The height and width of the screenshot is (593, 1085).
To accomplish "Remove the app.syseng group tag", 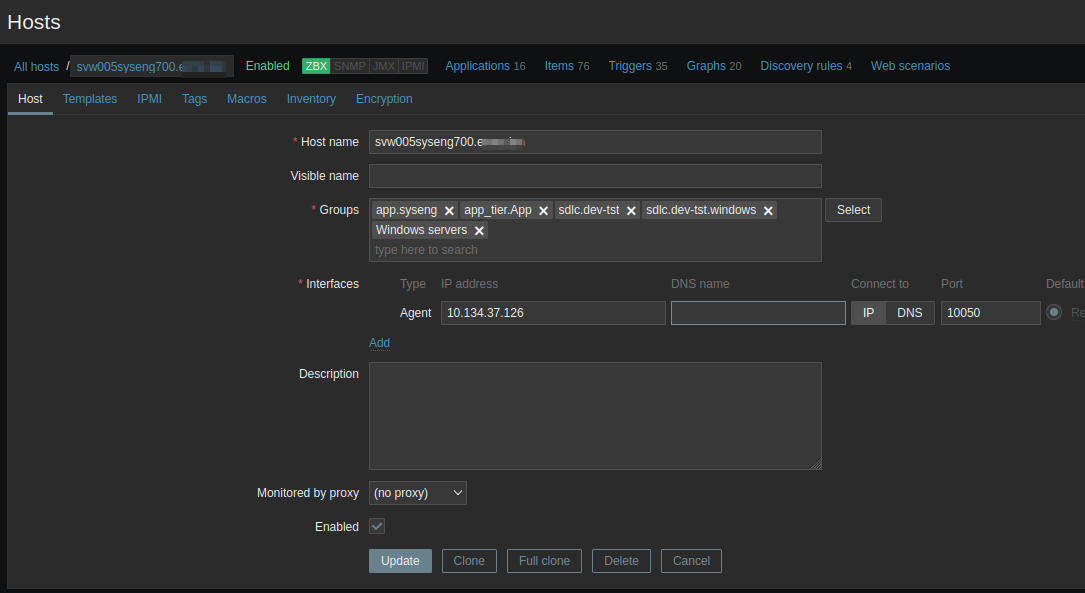I will pyautogui.click(x=449, y=211).
